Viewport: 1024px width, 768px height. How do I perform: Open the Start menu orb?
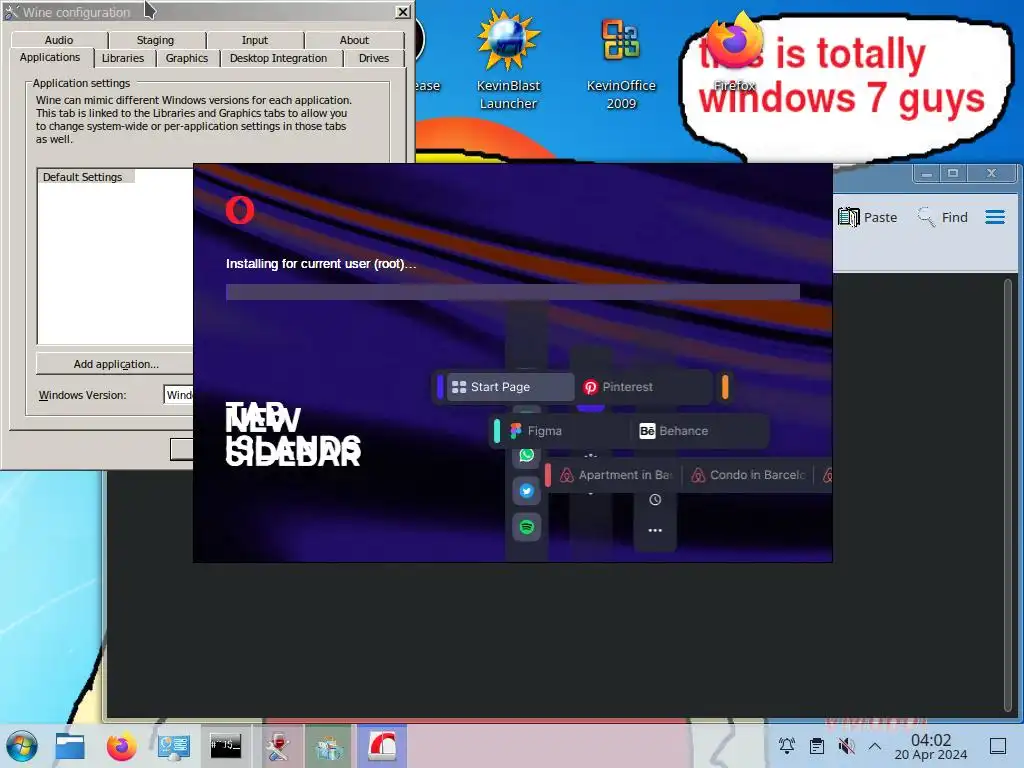coord(22,746)
